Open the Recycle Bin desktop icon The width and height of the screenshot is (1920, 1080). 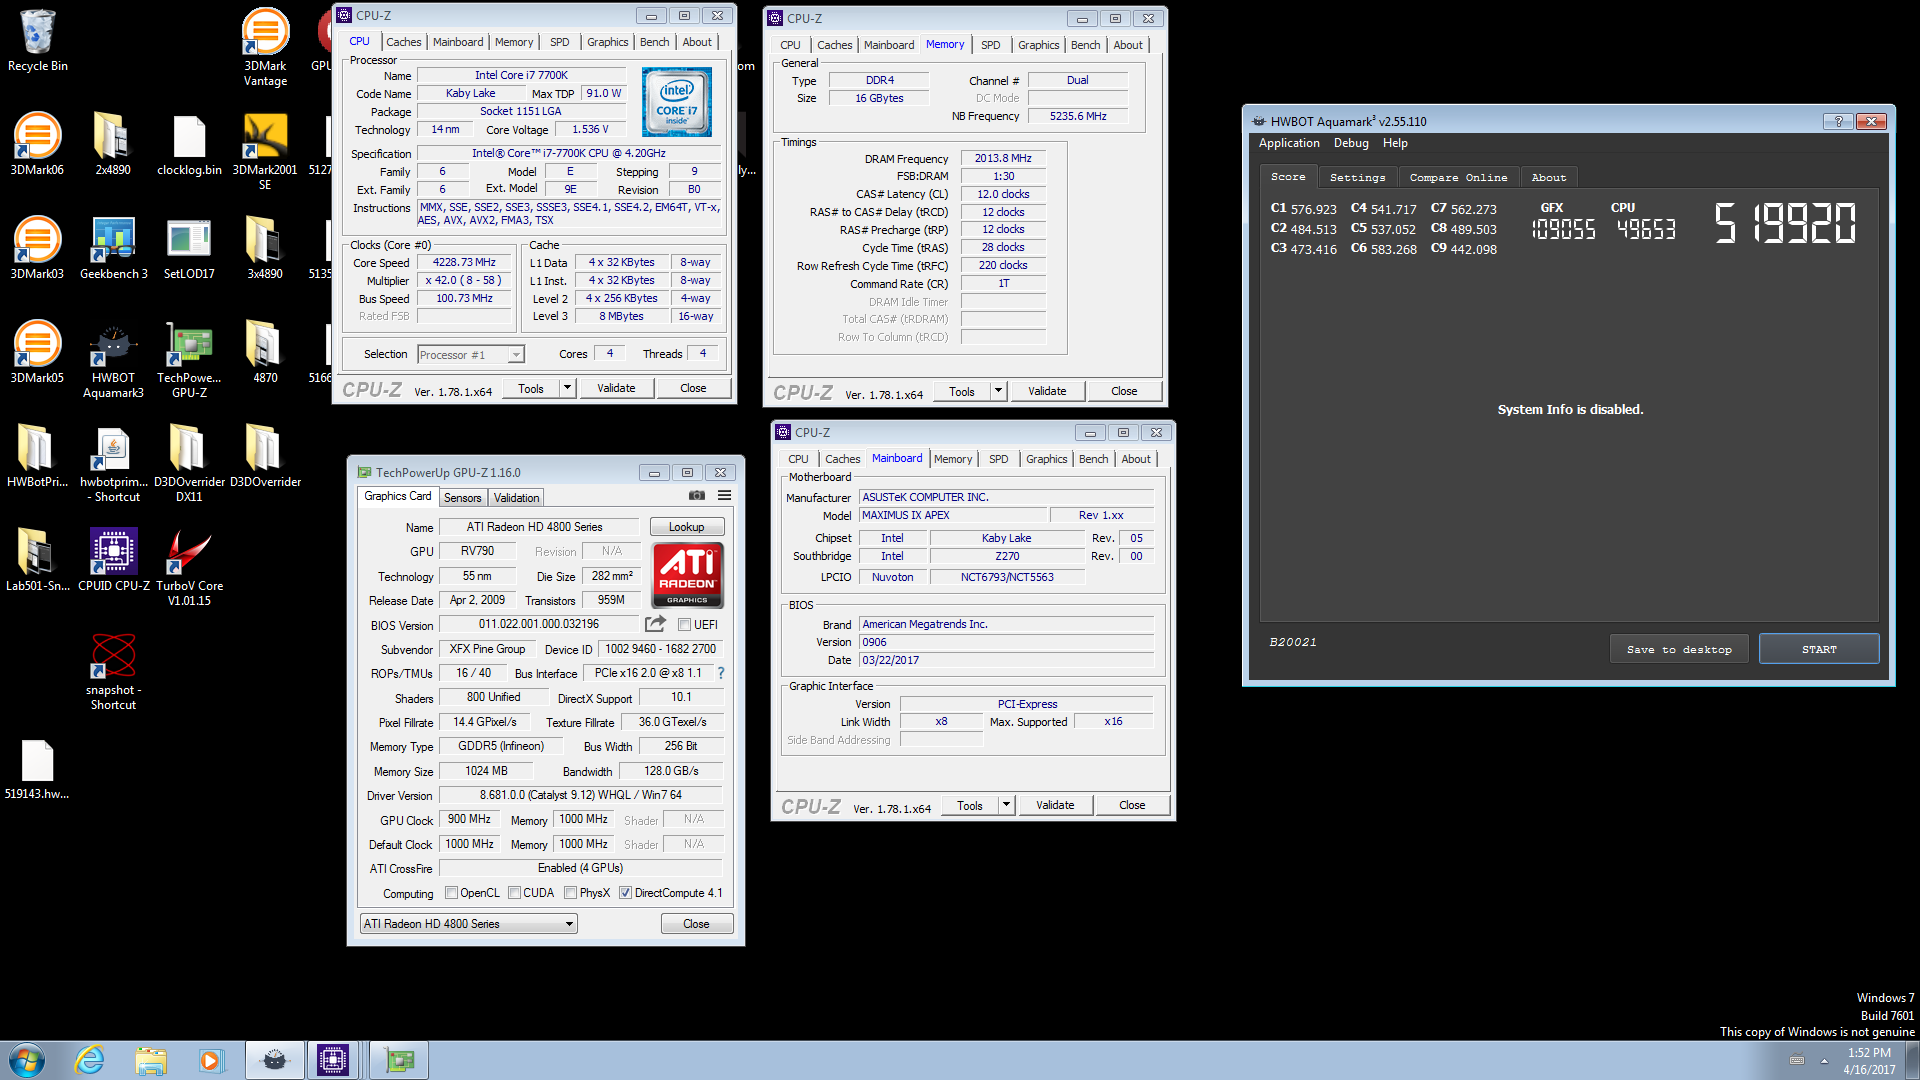(x=38, y=40)
